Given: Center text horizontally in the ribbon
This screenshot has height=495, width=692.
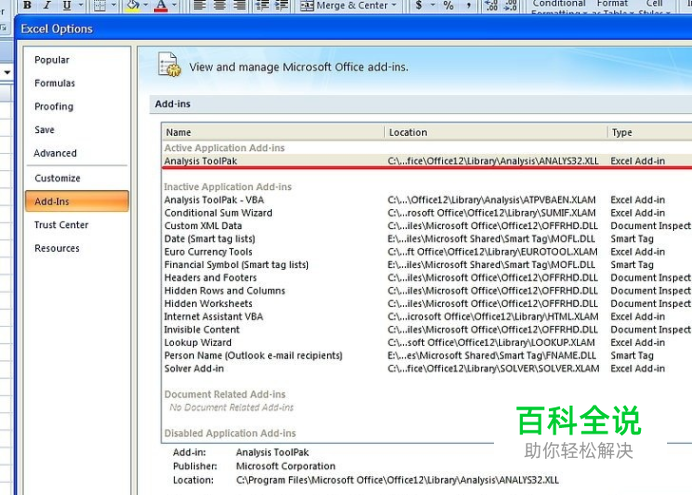Looking at the screenshot, I should (219, 5).
